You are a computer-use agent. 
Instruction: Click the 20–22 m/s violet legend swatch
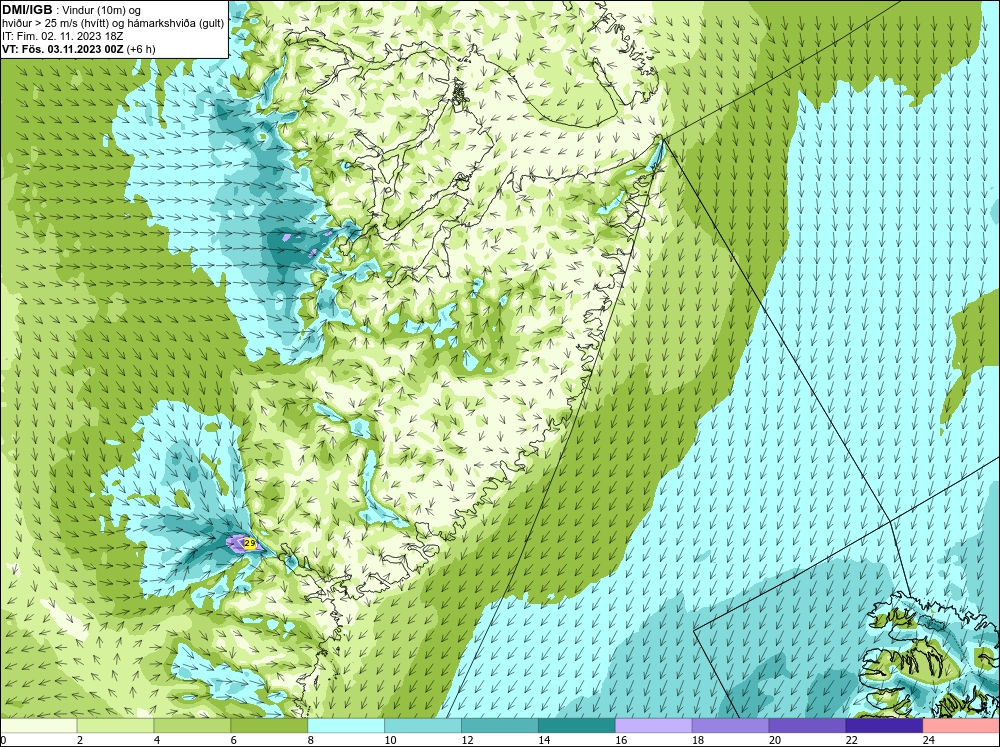pyautogui.click(x=807, y=727)
